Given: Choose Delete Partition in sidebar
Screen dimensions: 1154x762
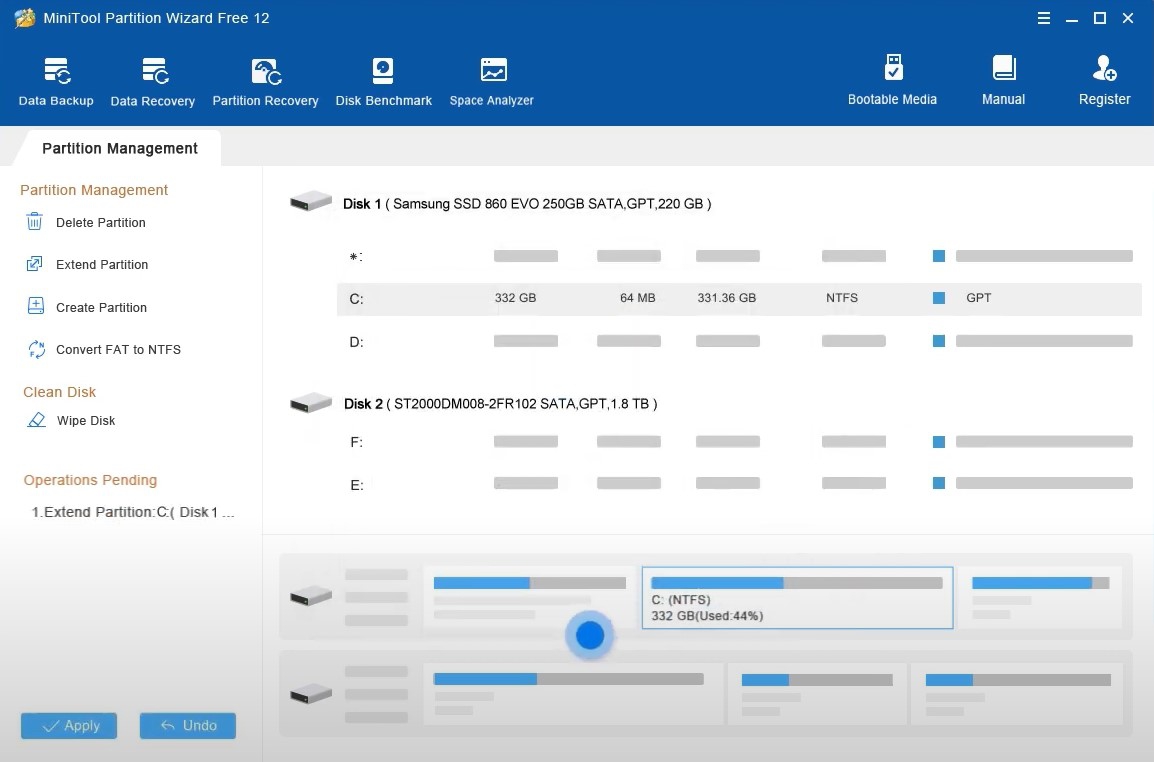Looking at the screenshot, I should (100, 222).
